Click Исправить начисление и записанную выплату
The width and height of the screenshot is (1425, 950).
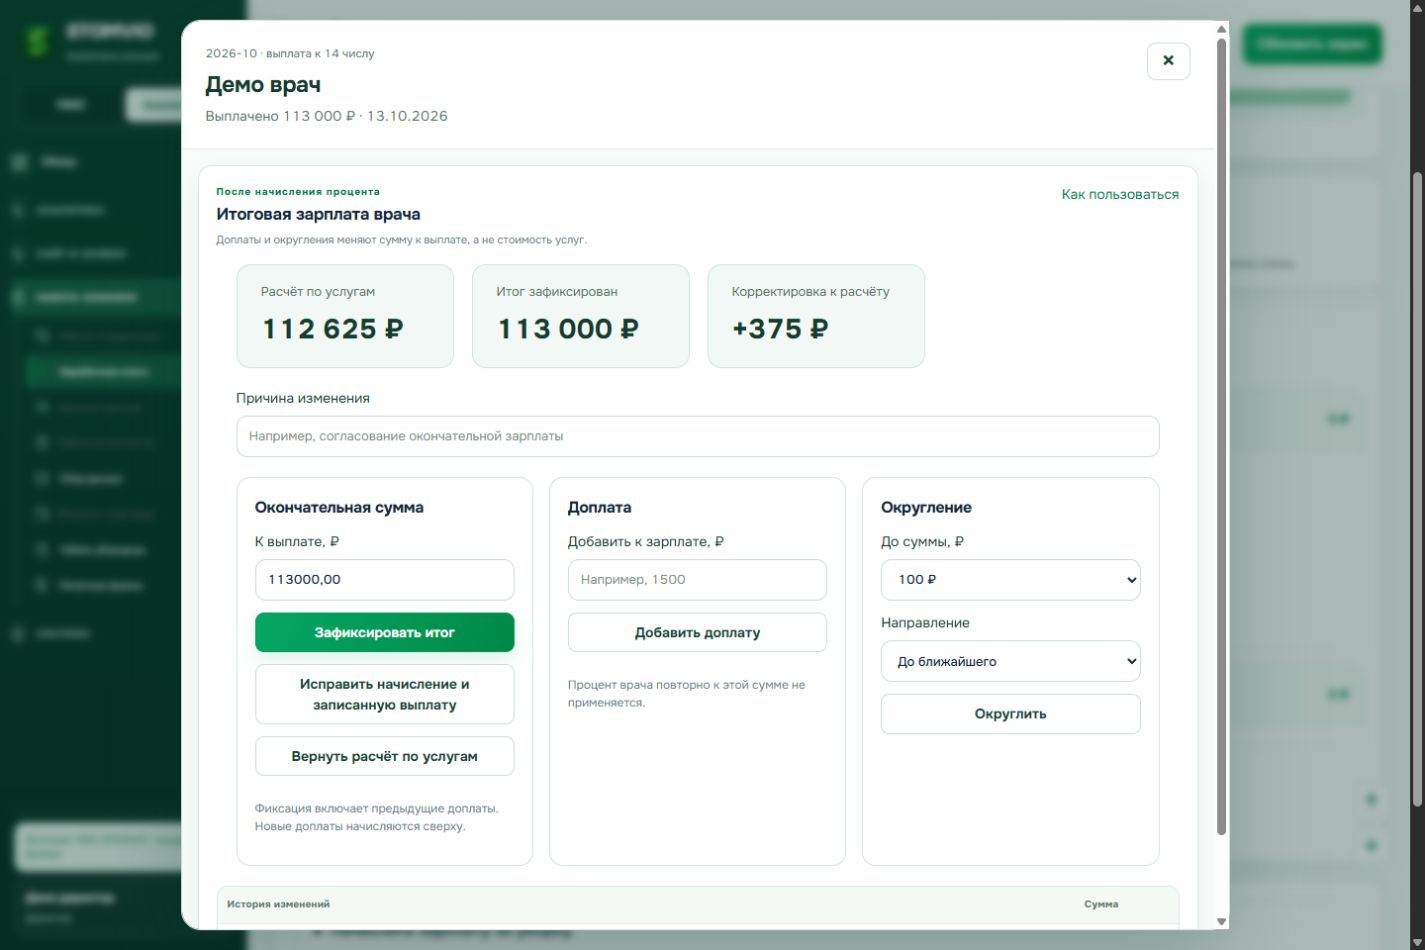(x=384, y=694)
